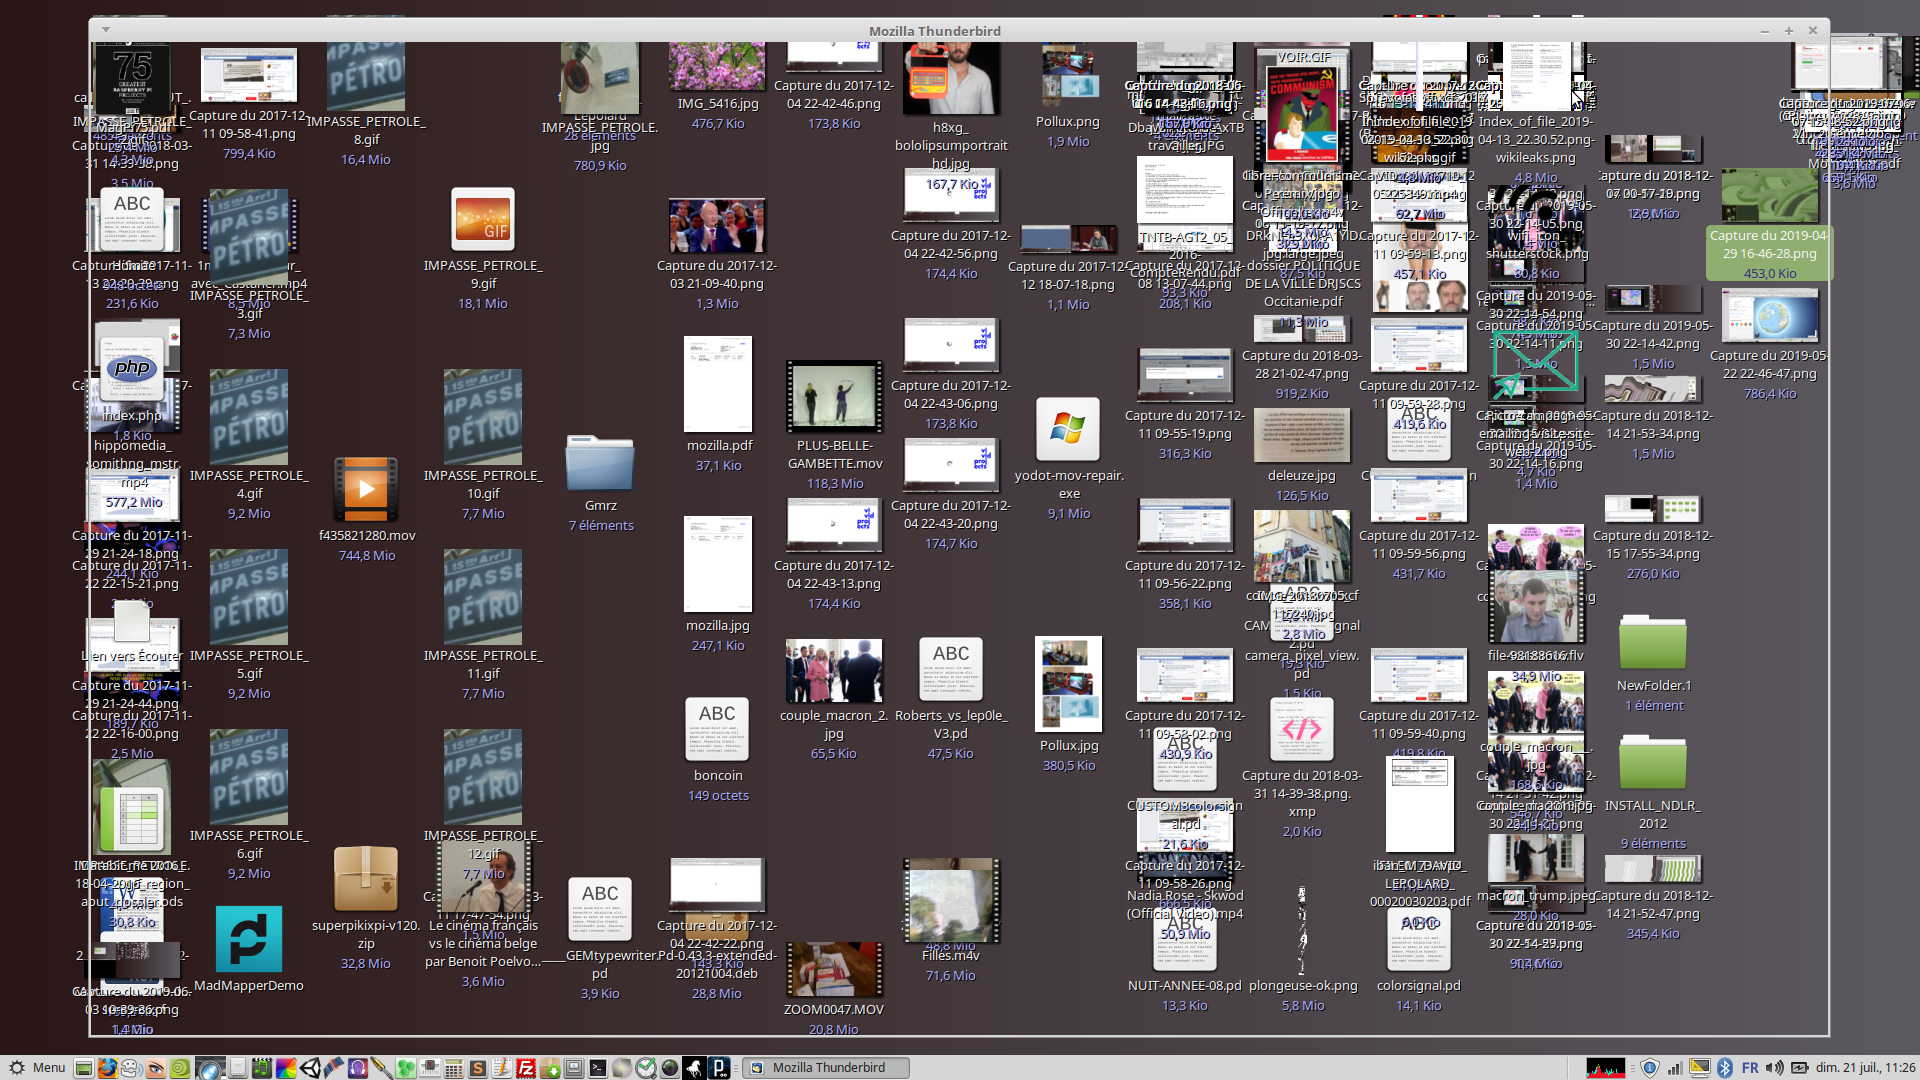This screenshot has height=1080, width=1920.
Task: Open the Terminal launcher icon
Action: click(598, 1068)
